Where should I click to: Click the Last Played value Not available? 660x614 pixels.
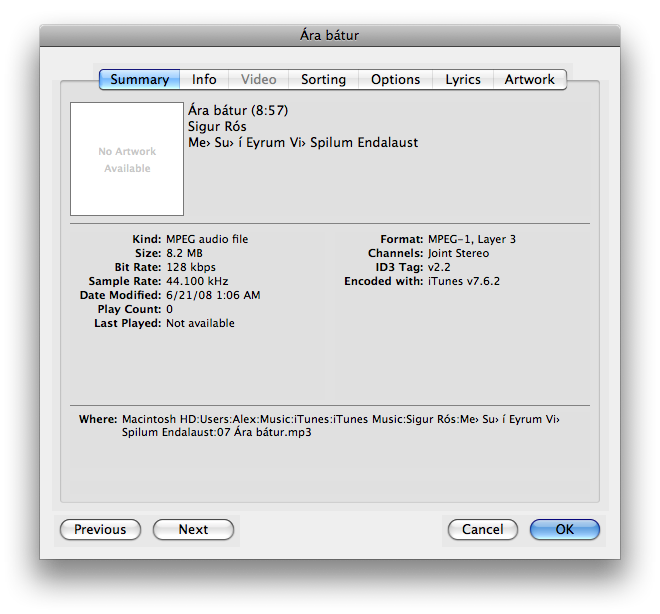click(x=200, y=323)
